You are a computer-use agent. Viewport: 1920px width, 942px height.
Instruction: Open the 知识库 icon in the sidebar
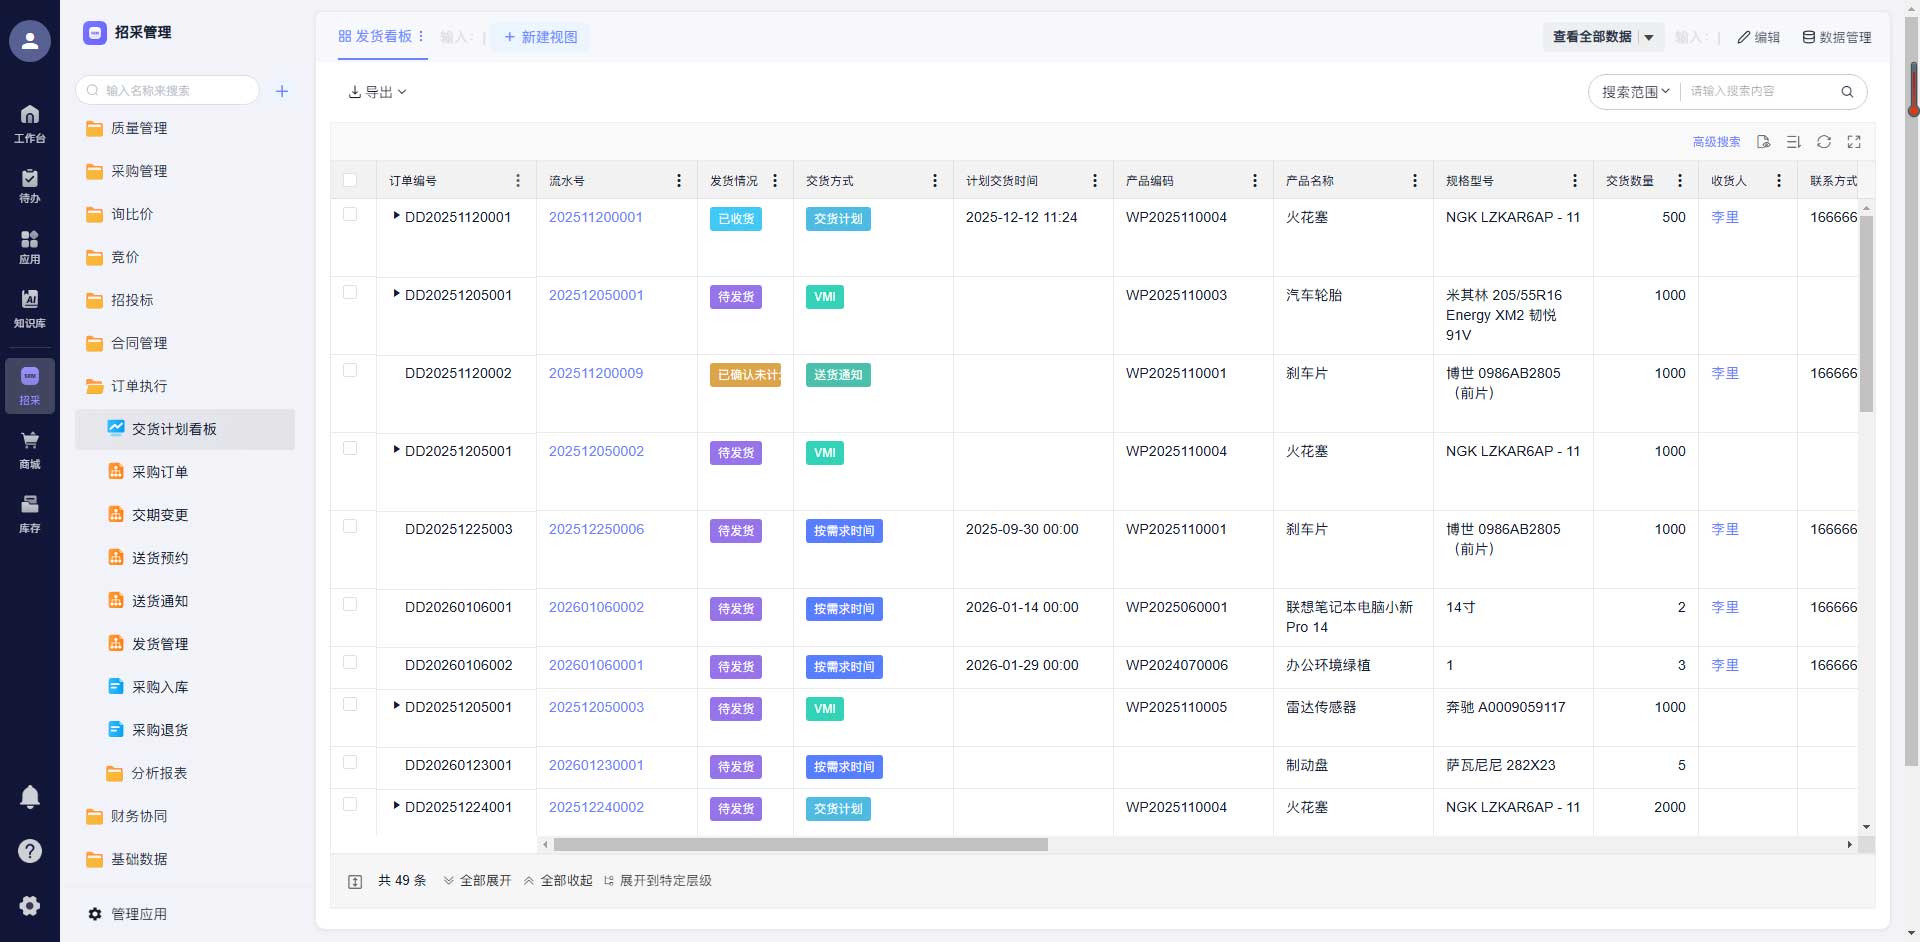coord(30,308)
